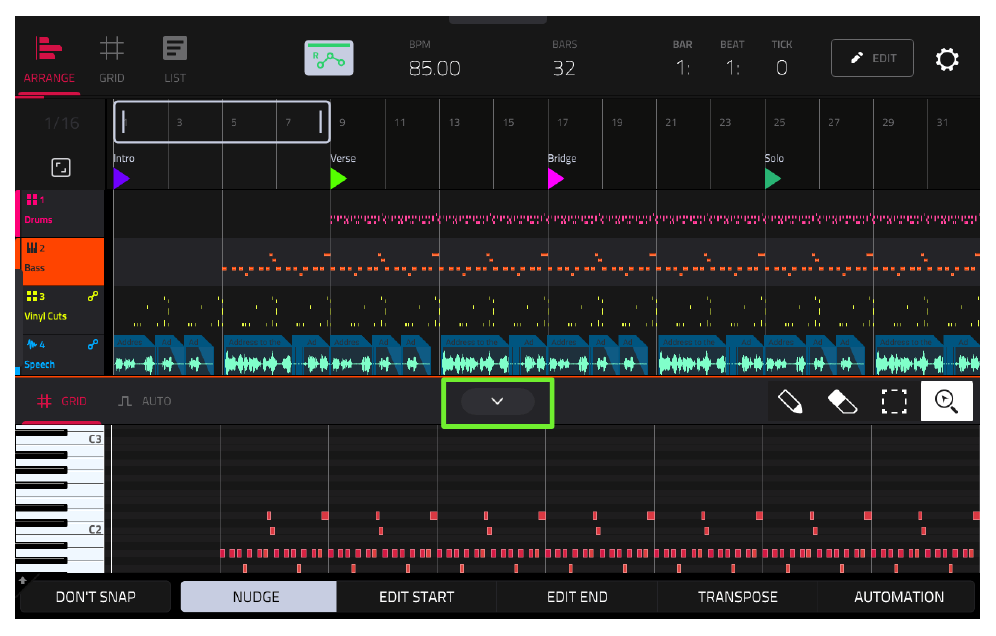The width and height of the screenshot is (996, 636).
Task: Toggle the Don't Snap option
Action: pos(96,597)
